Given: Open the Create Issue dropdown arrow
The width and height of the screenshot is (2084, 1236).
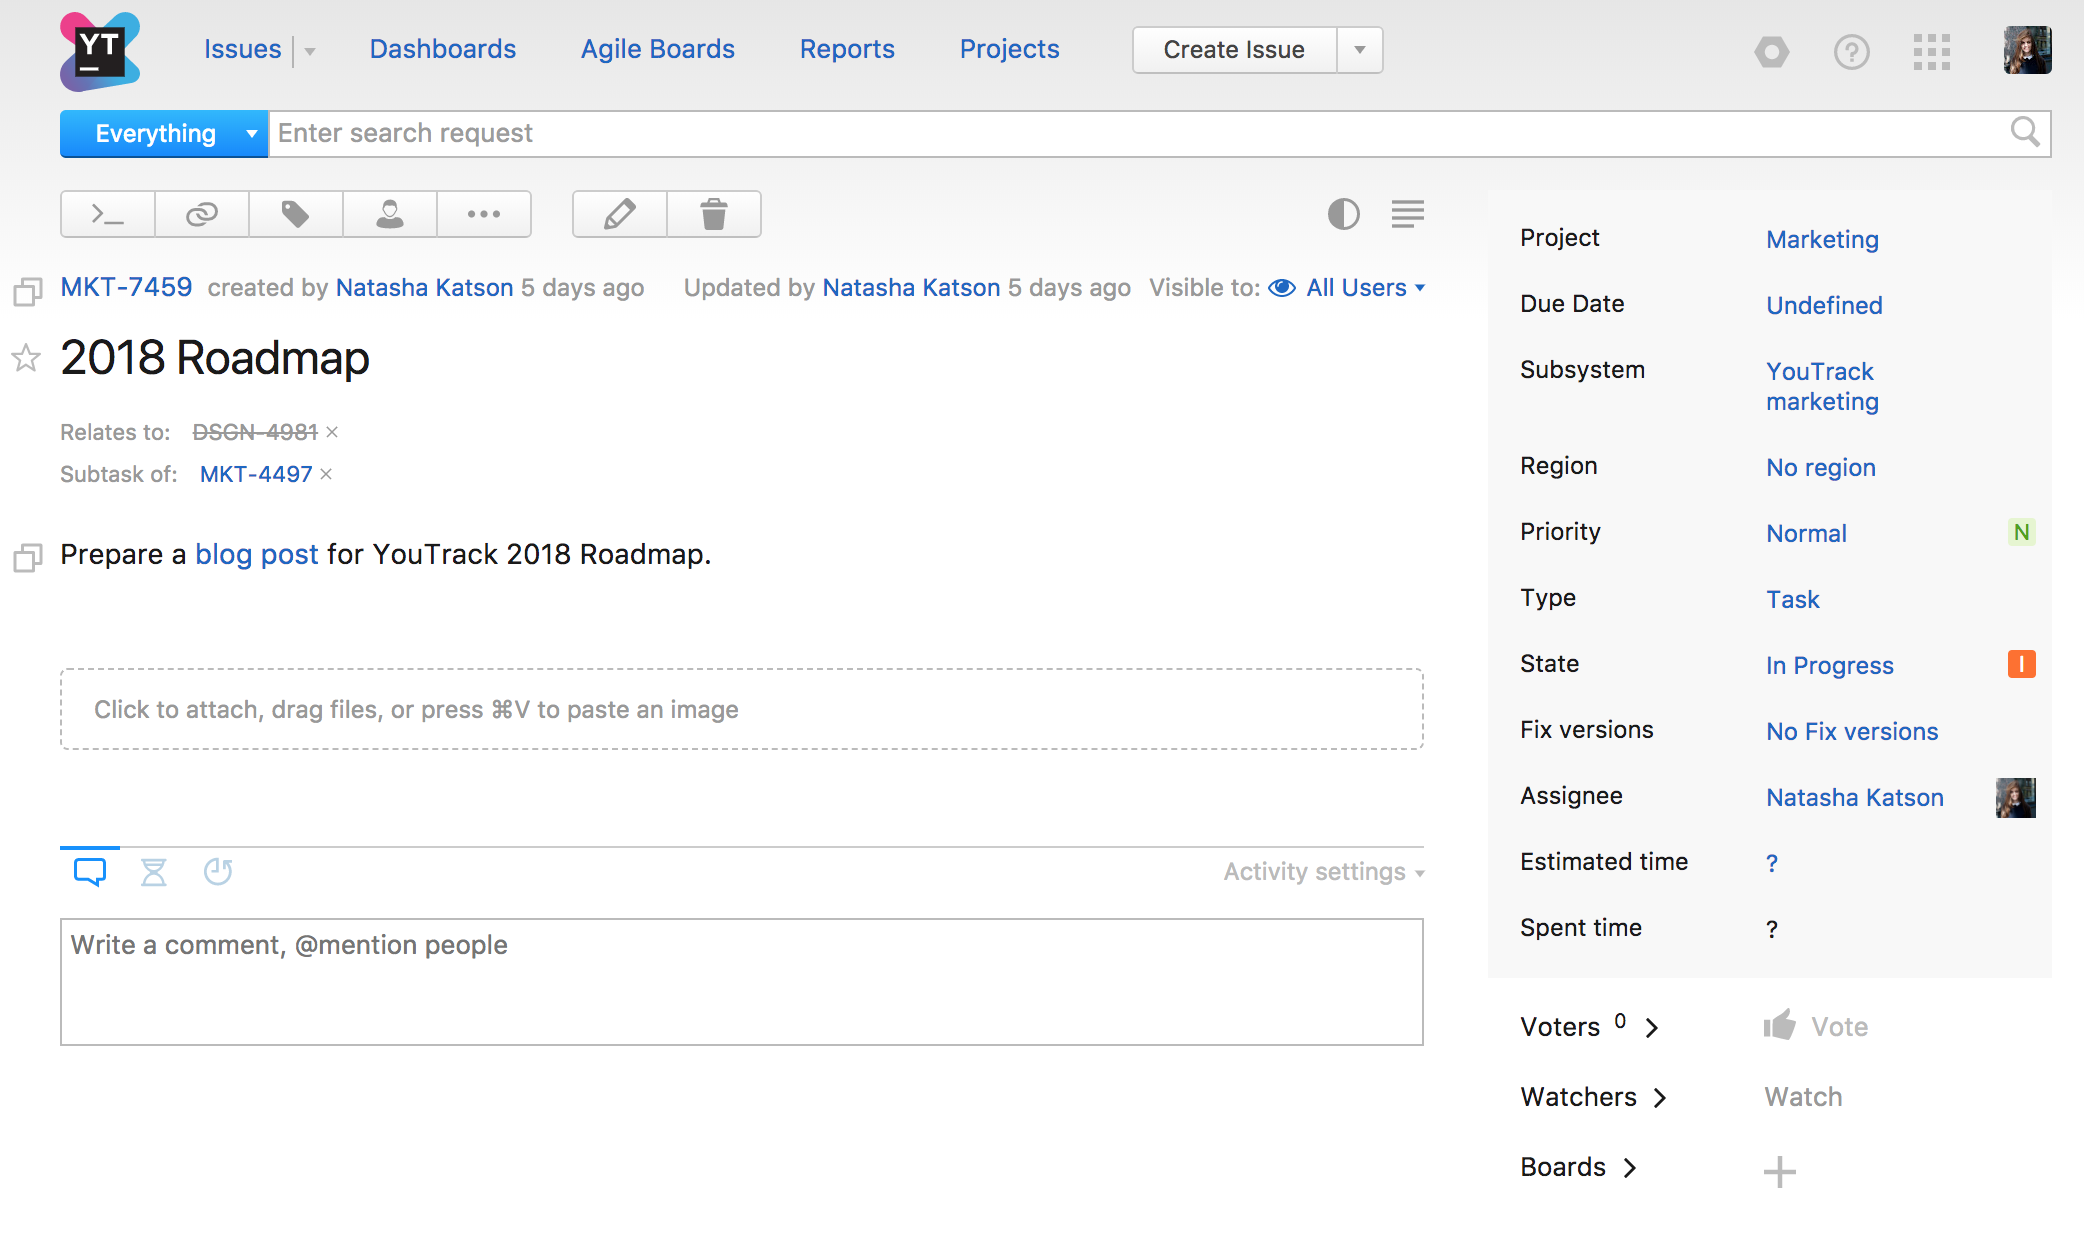Looking at the screenshot, I should 1360,50.
